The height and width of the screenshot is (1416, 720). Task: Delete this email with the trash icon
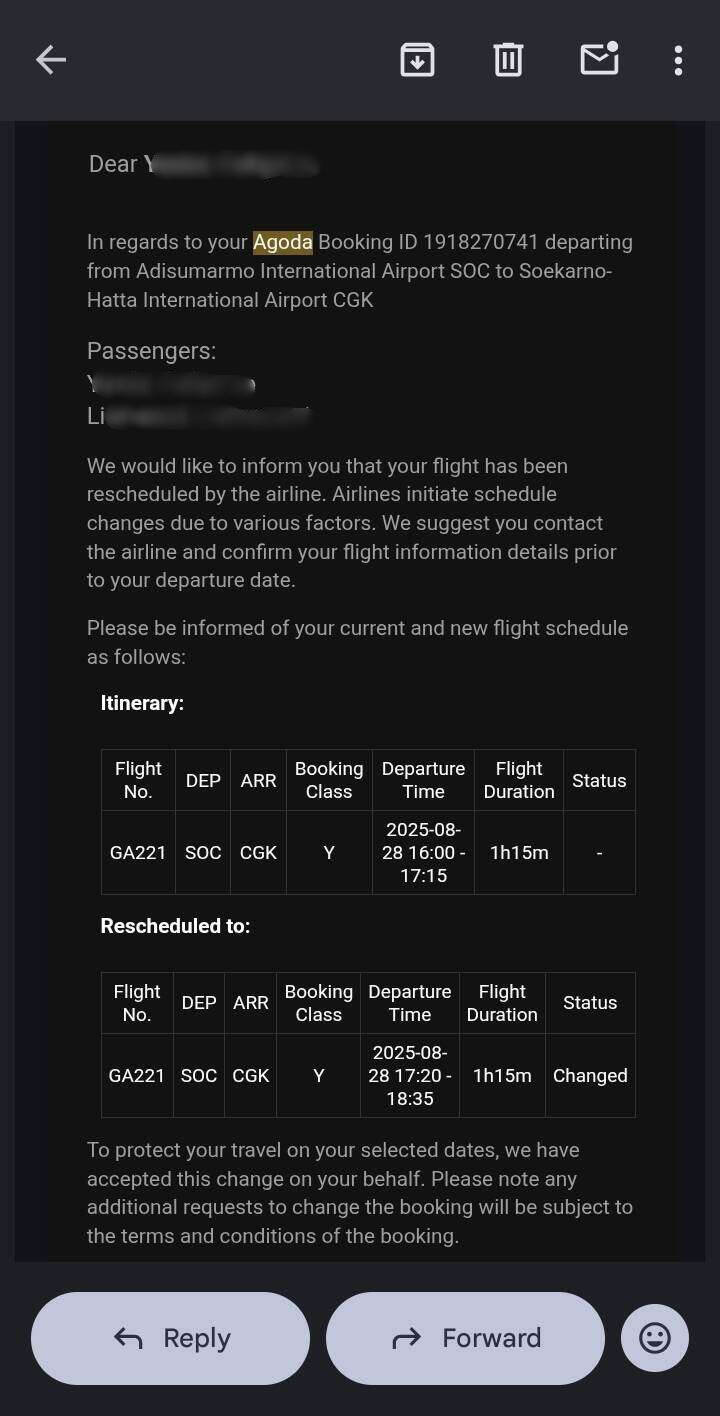[x=507, y=59]
